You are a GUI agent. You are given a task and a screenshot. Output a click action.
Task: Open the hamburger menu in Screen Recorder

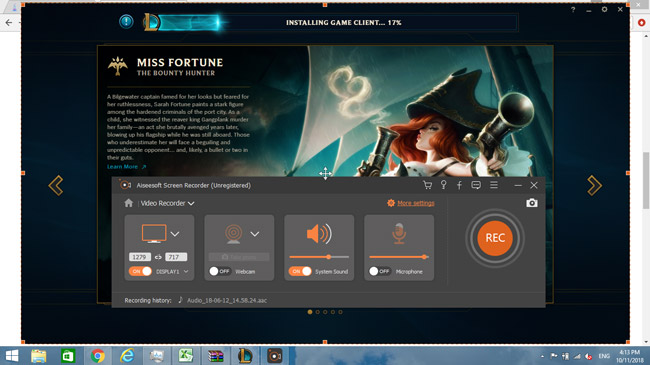(x=494, y=185)
